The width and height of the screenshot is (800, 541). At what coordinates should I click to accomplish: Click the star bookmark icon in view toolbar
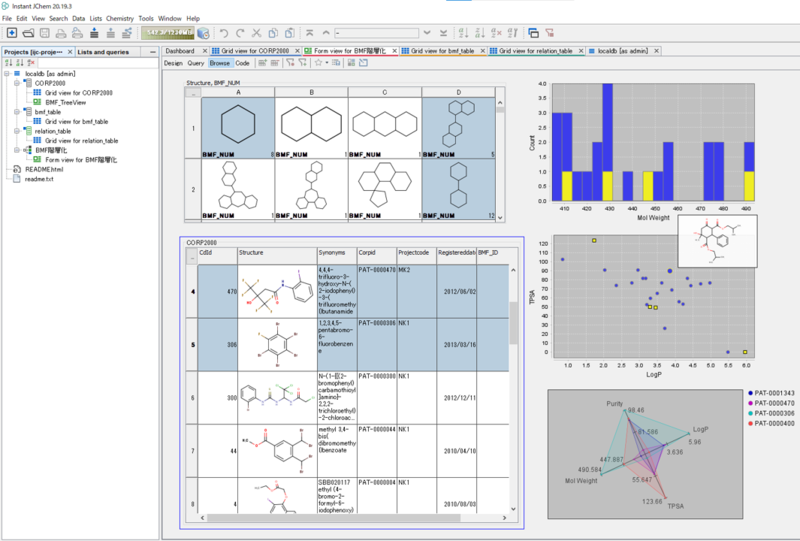pyautogui.click(x=318, y=62)
